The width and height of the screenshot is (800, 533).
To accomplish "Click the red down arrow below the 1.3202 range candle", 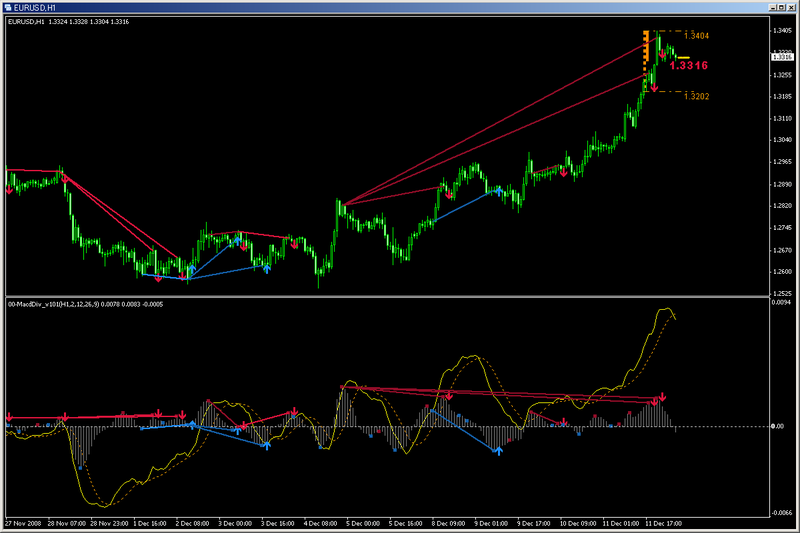I will [x=654, y=87].
